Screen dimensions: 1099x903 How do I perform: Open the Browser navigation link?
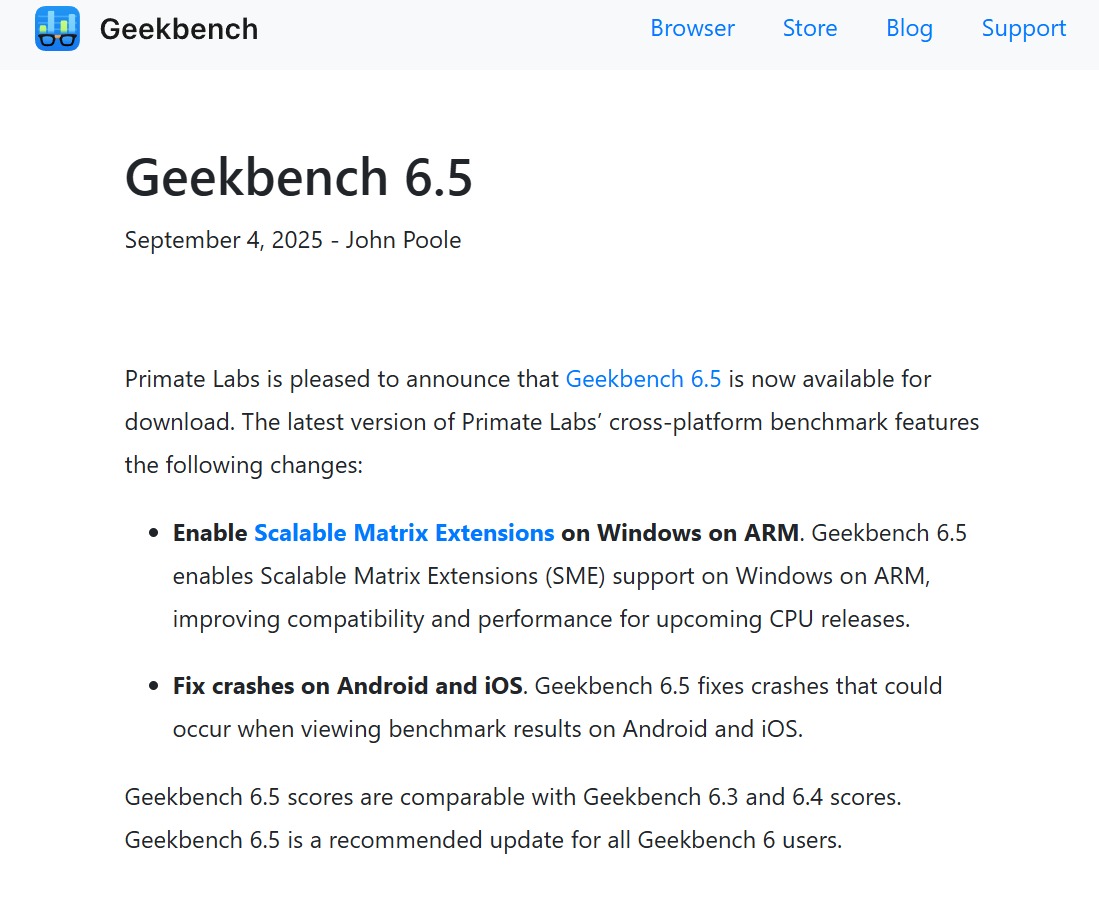click(x=692, y=28)
